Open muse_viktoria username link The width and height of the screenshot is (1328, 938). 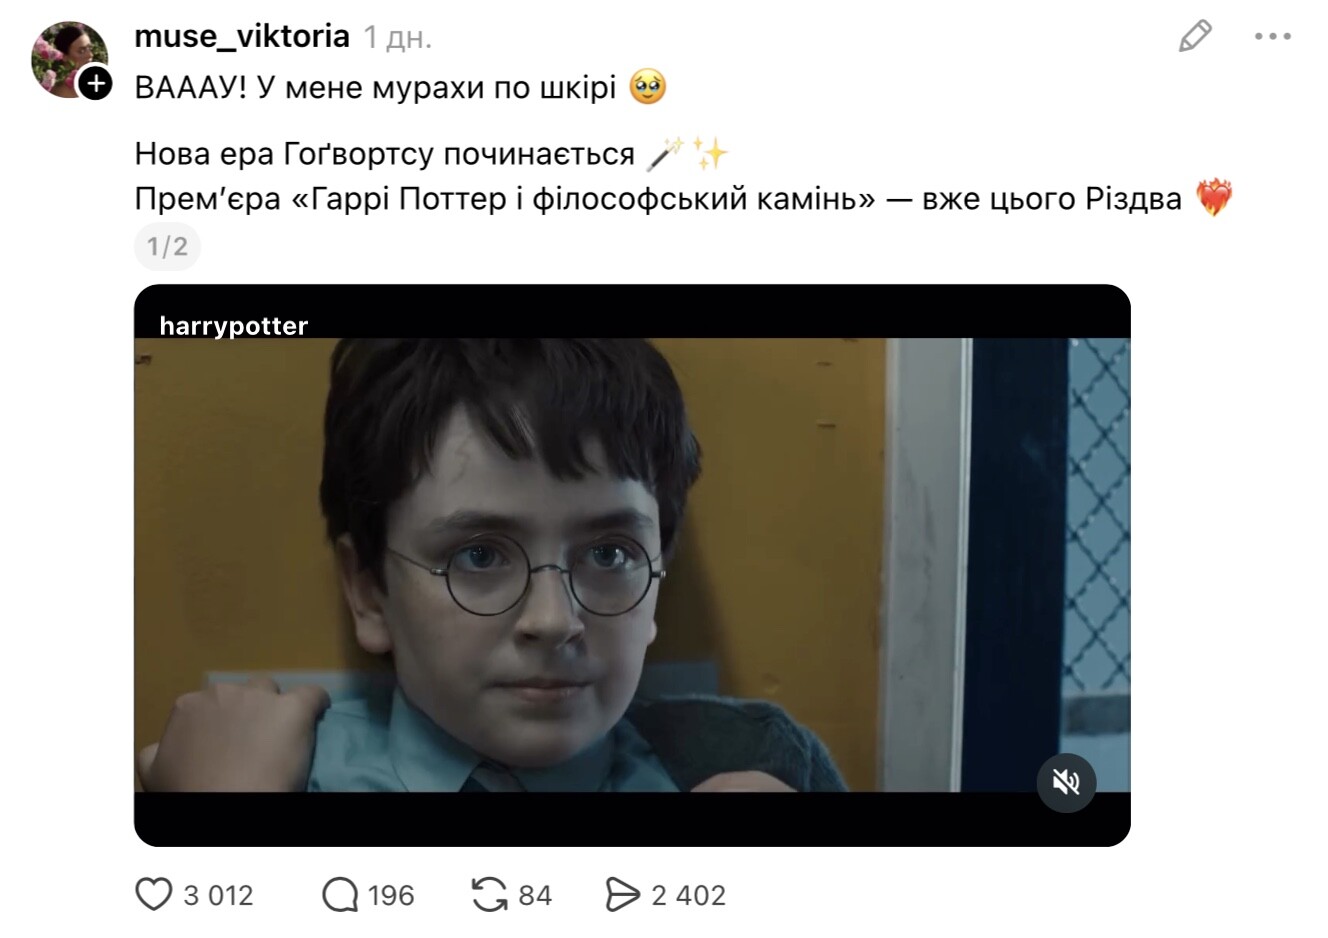pos(242,36)
